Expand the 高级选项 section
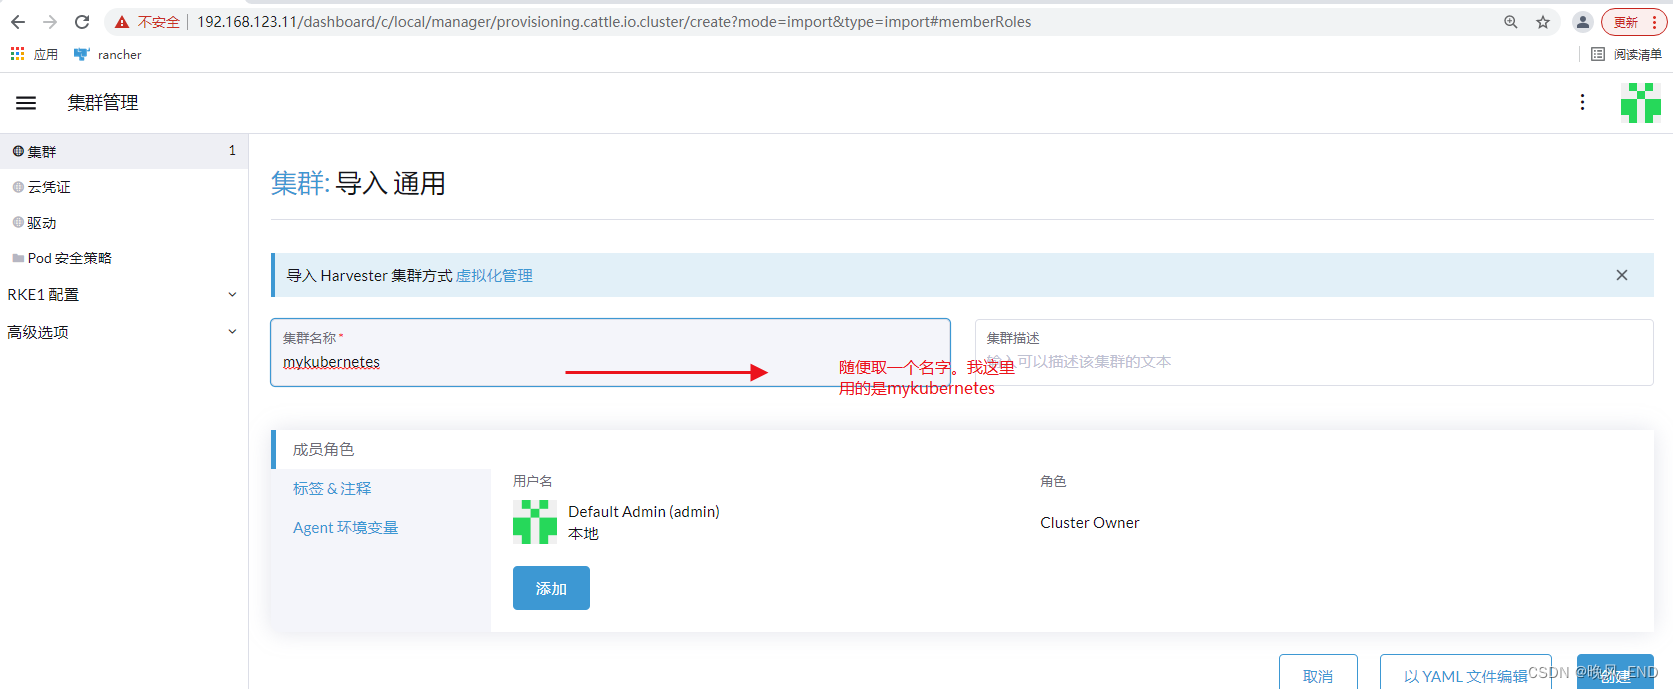 [x=124, y=332]
